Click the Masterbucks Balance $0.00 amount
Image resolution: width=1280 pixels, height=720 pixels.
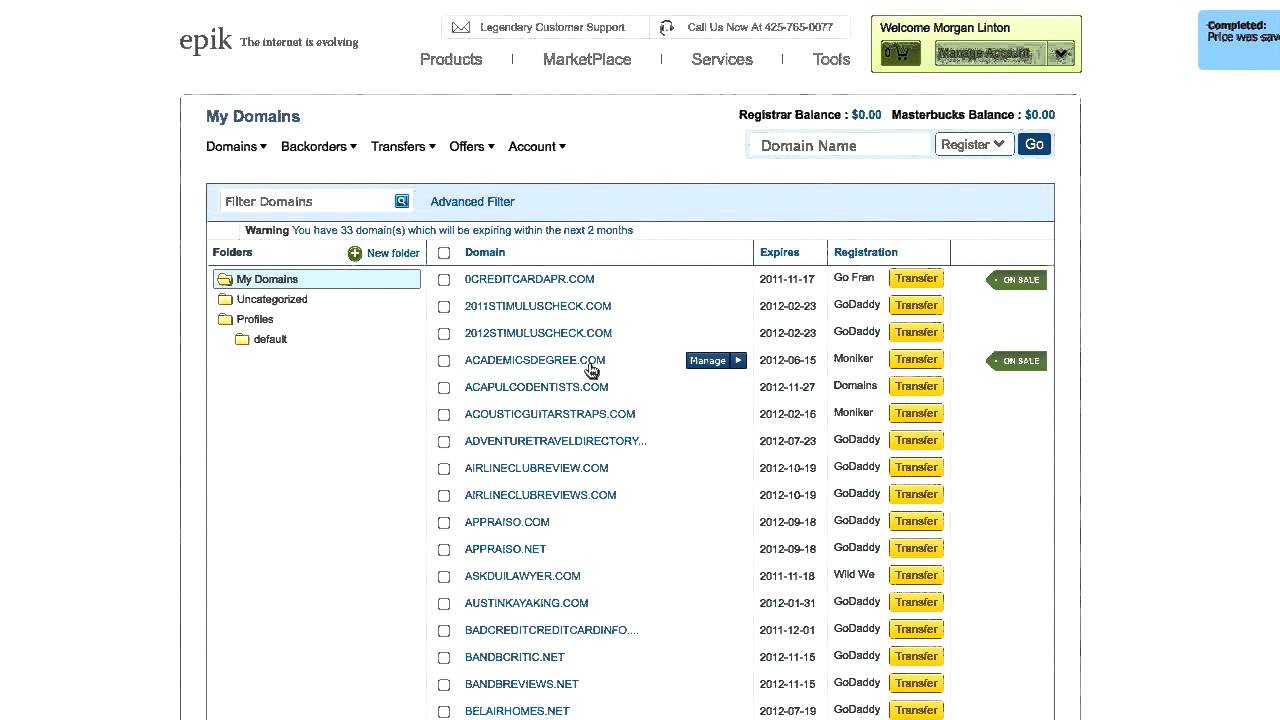1040,115
